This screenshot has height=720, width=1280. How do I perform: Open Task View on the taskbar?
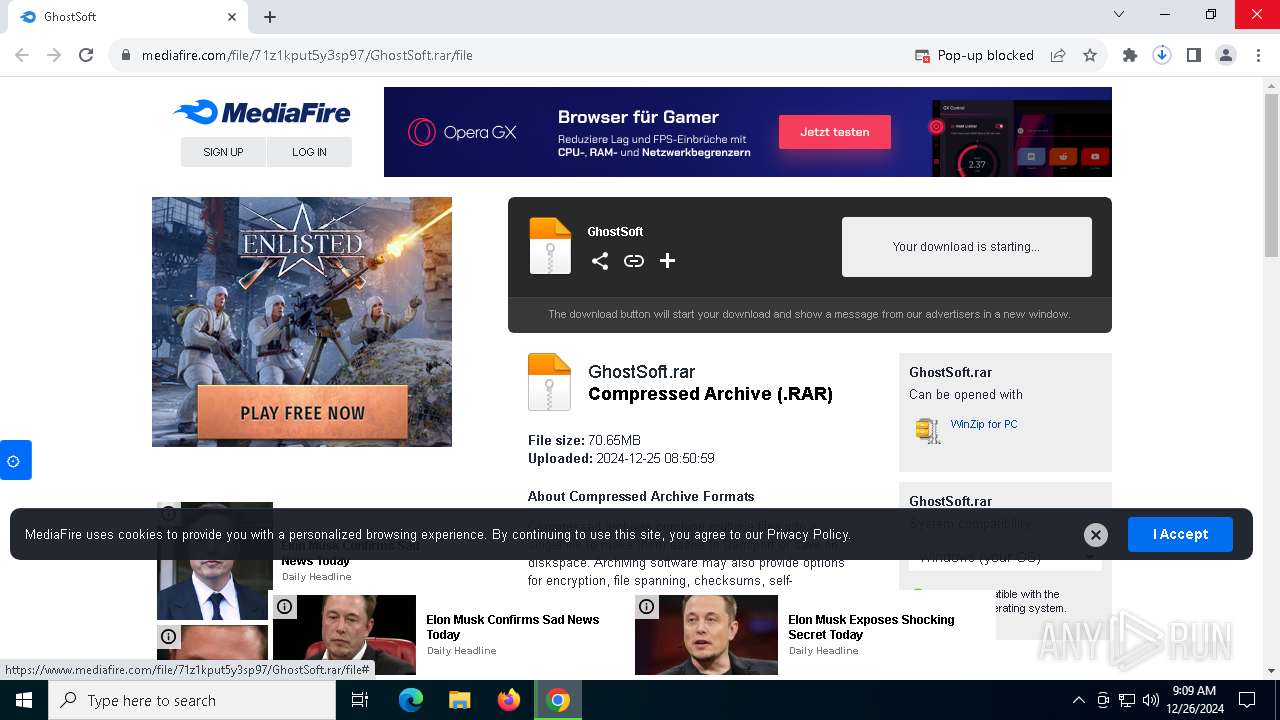tap(360, 700)
